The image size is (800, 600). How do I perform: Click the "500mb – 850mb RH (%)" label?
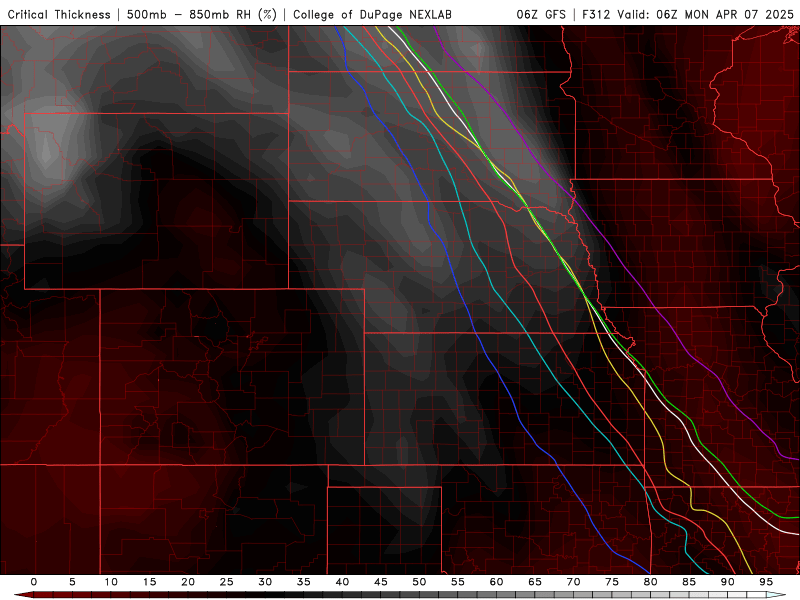pyautogui.click(x=202, y=15)
